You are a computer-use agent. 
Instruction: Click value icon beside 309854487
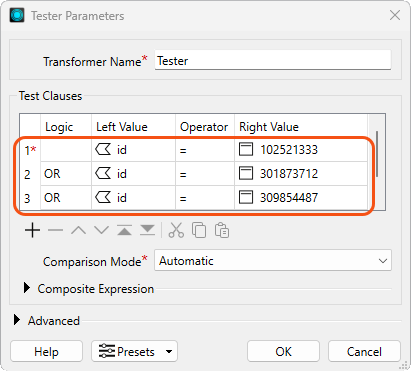click(x=246, y=197)
